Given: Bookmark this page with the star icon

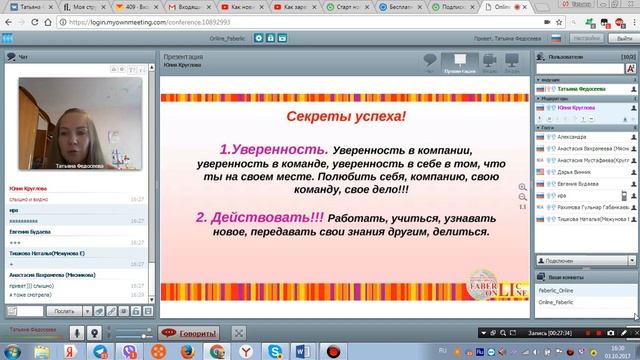Looking at the screenshot, I should click(559, 22).
